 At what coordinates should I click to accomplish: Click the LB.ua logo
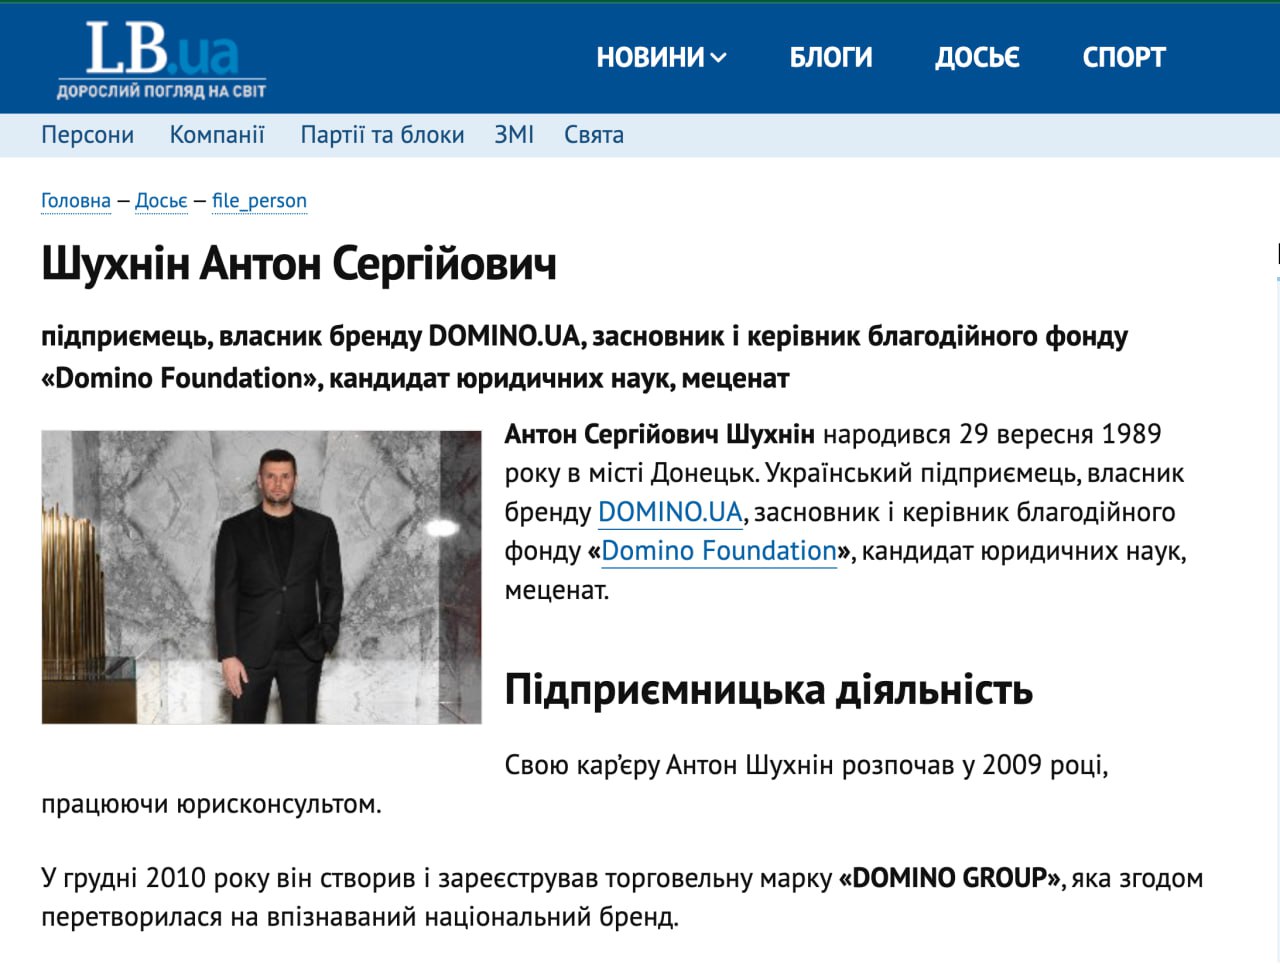tap(162, 58)
